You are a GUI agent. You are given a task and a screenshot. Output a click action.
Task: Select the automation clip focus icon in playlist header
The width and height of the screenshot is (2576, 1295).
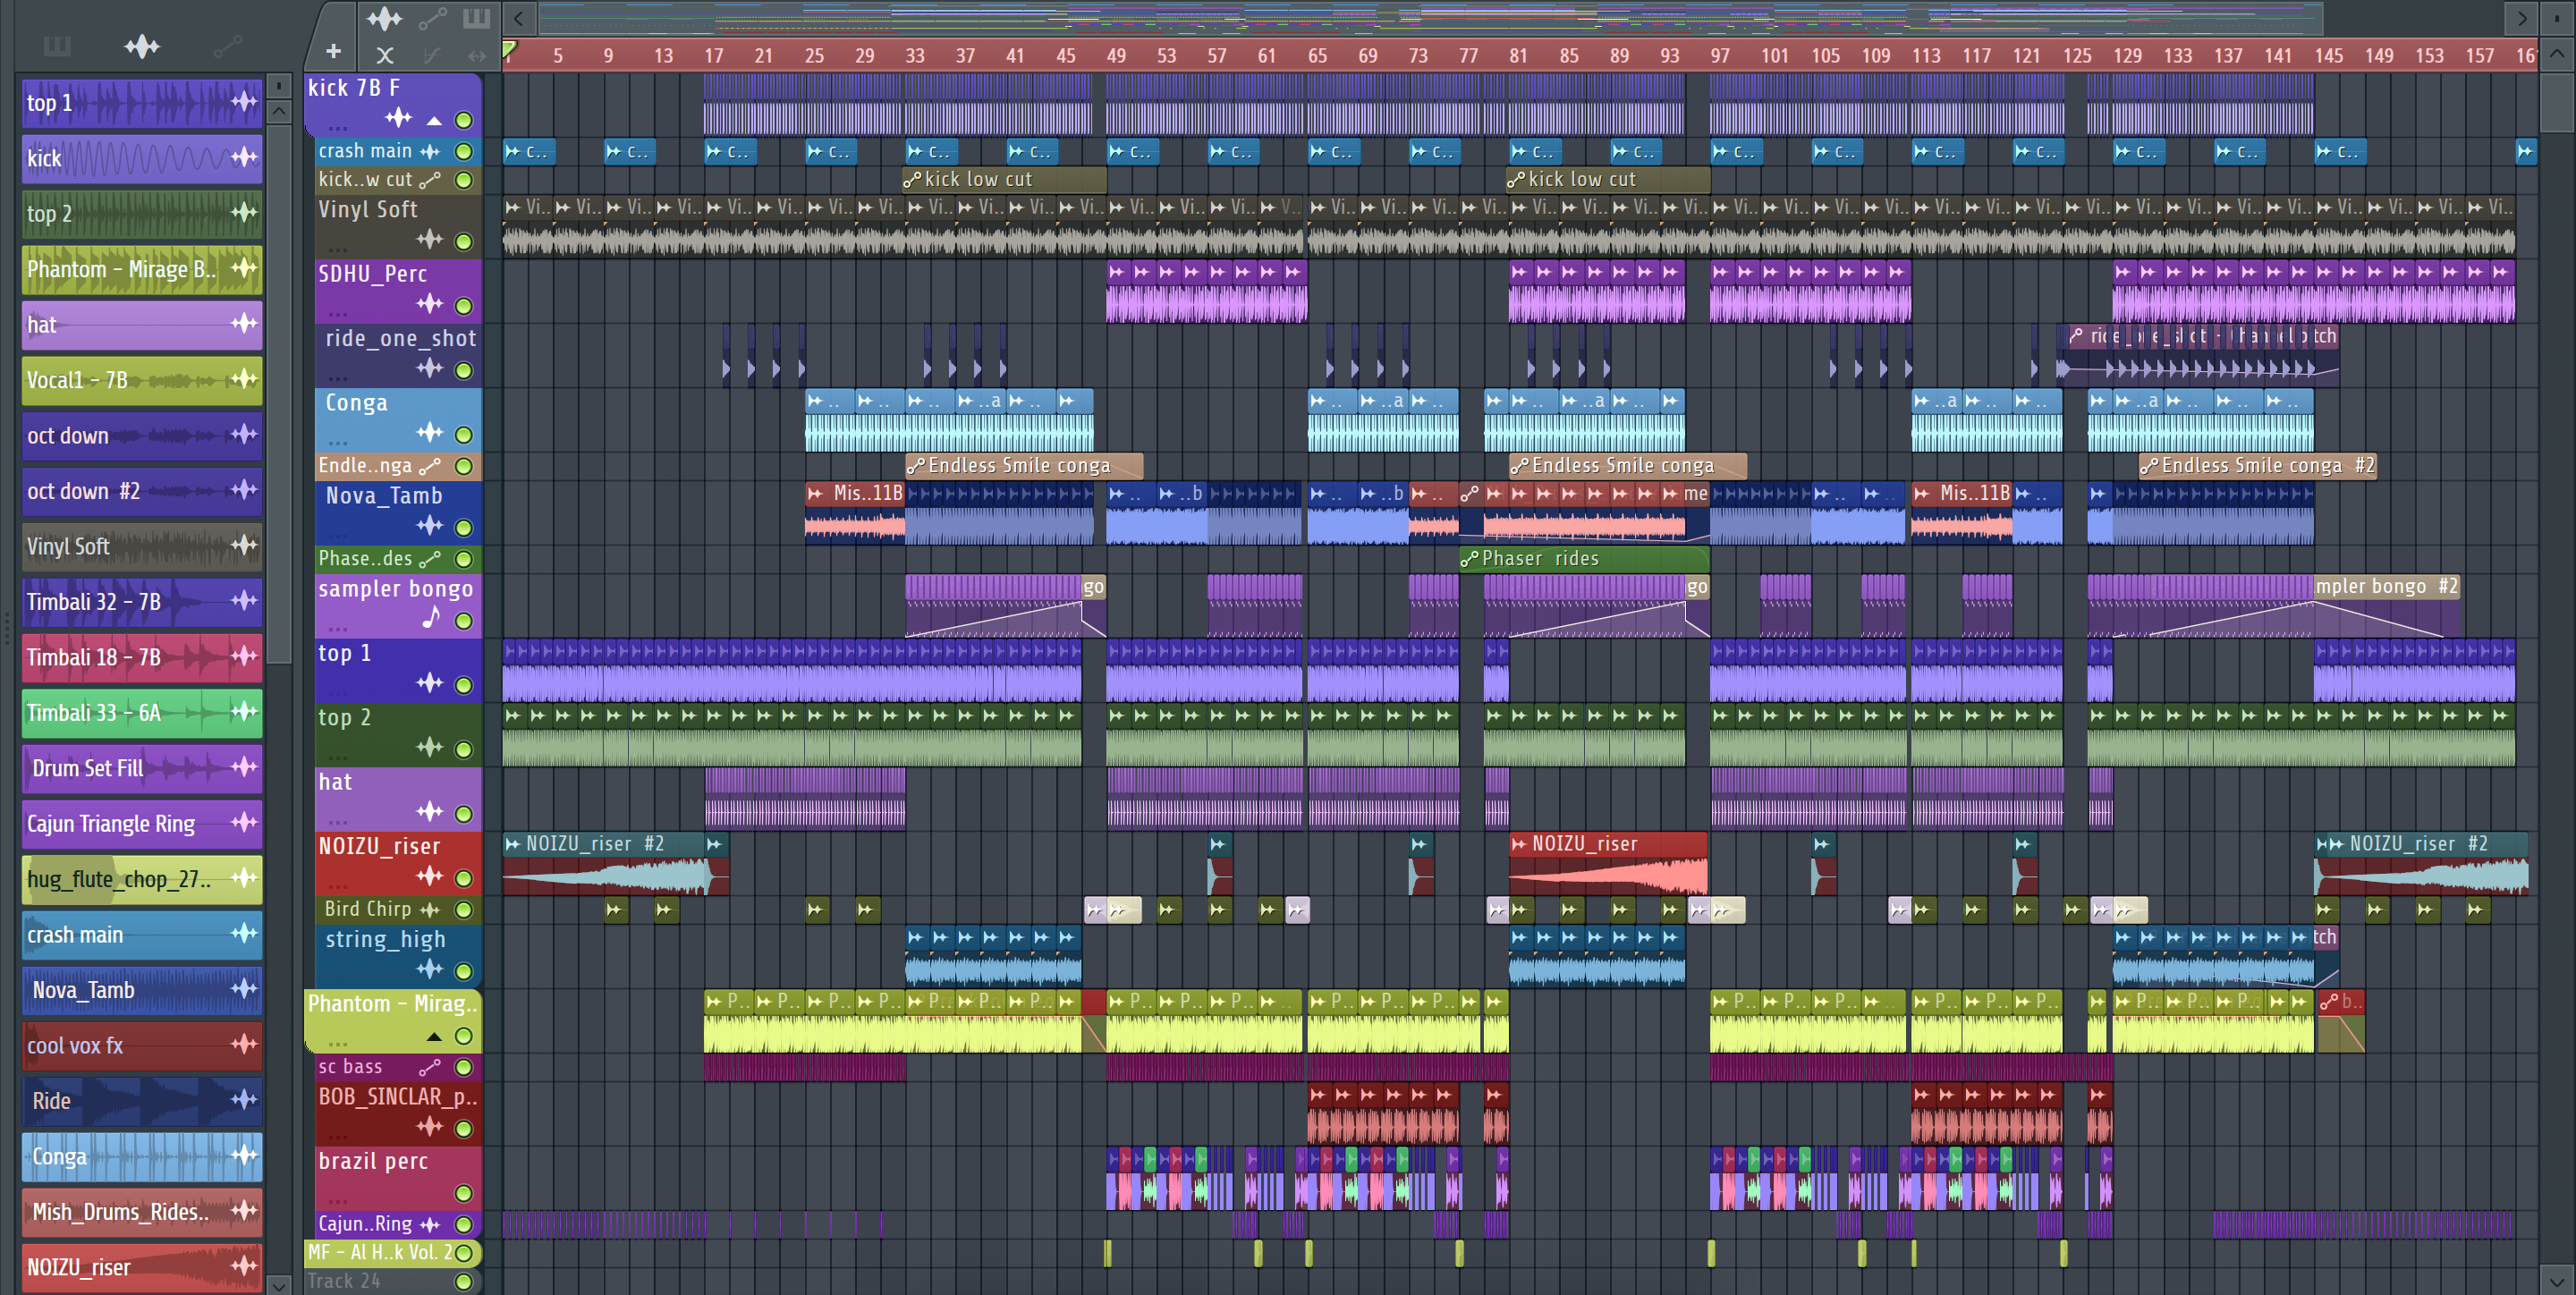433,18
